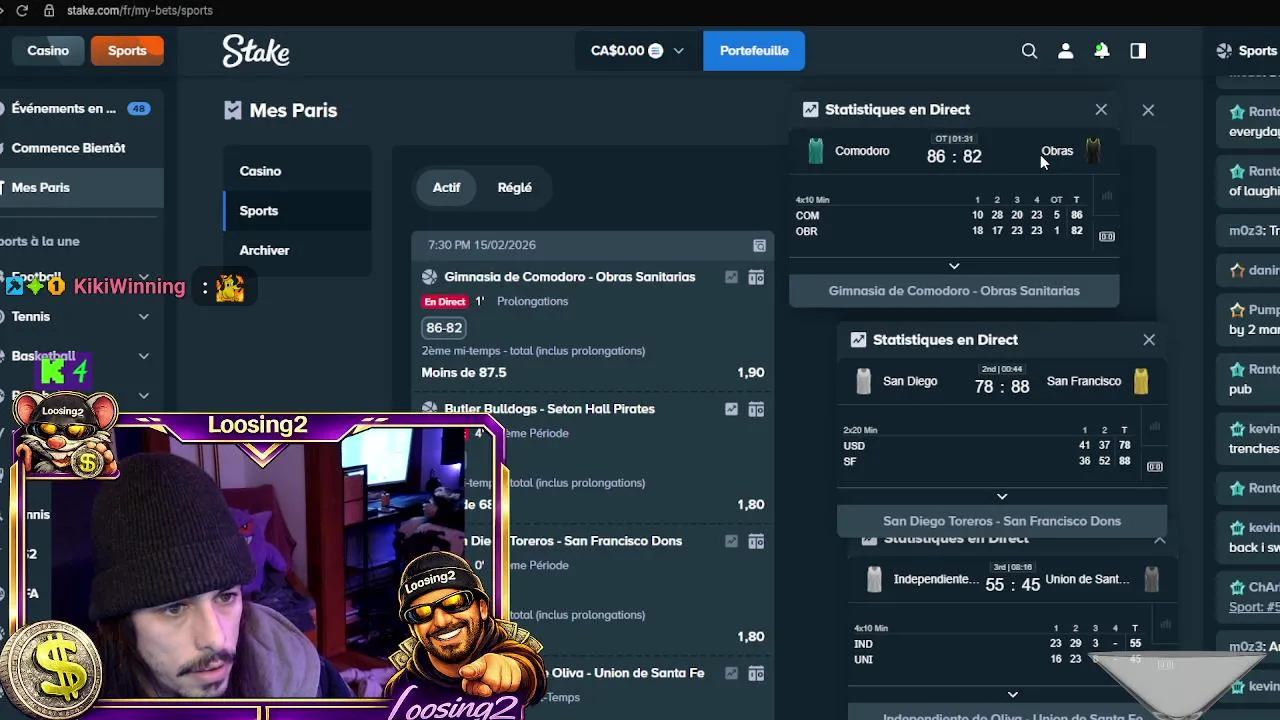This screenshot has width=1280, height=720.
Task: Expand details under the Comodoro-Obras score table
Action: click(954, 266)
